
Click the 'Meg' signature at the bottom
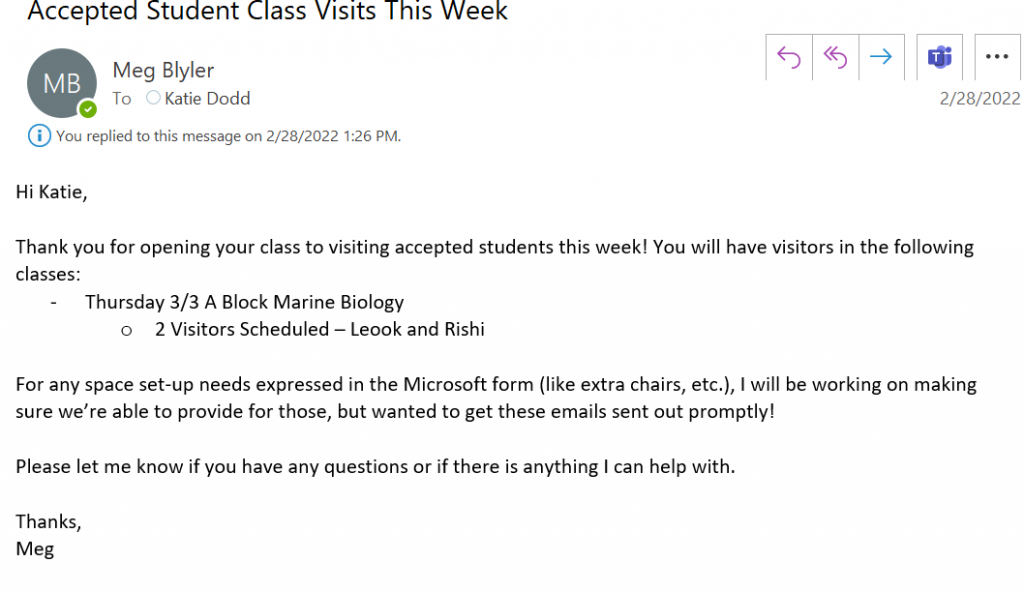(35, 549)
